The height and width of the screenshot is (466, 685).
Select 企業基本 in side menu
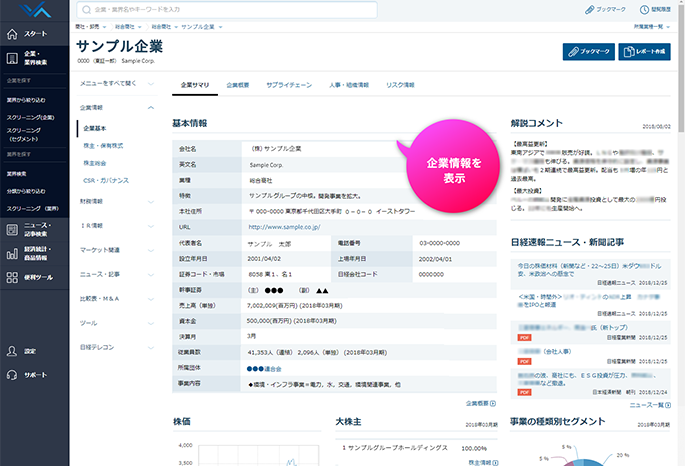pyautogui.click(x=95, y=128)
